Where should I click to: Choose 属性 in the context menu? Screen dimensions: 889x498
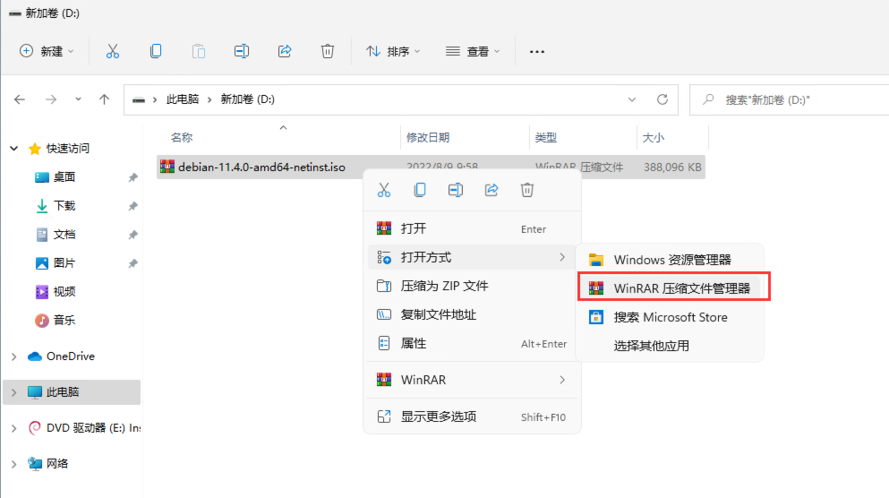click(472, 344)
